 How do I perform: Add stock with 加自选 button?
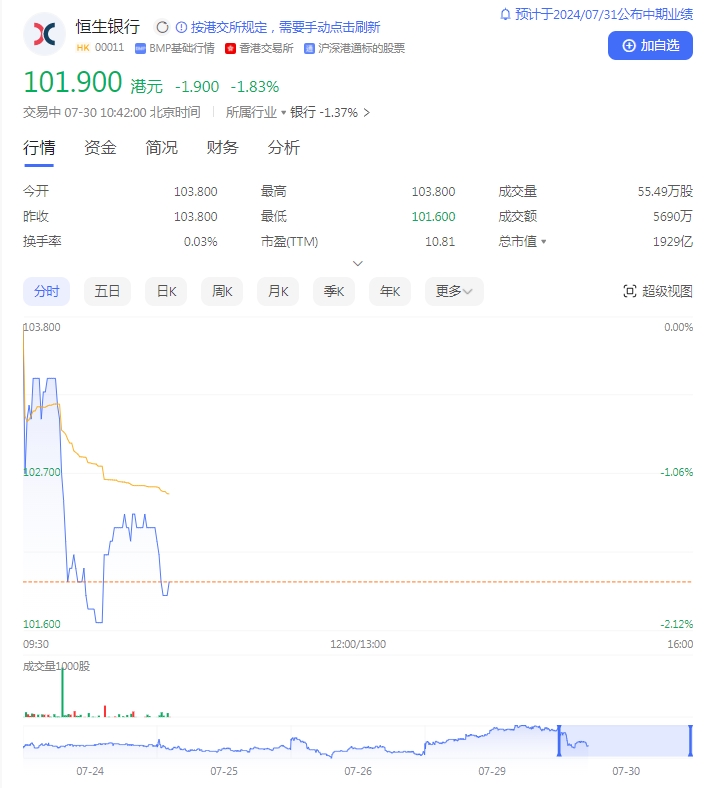pyautogui.click(x=650, y=46)
